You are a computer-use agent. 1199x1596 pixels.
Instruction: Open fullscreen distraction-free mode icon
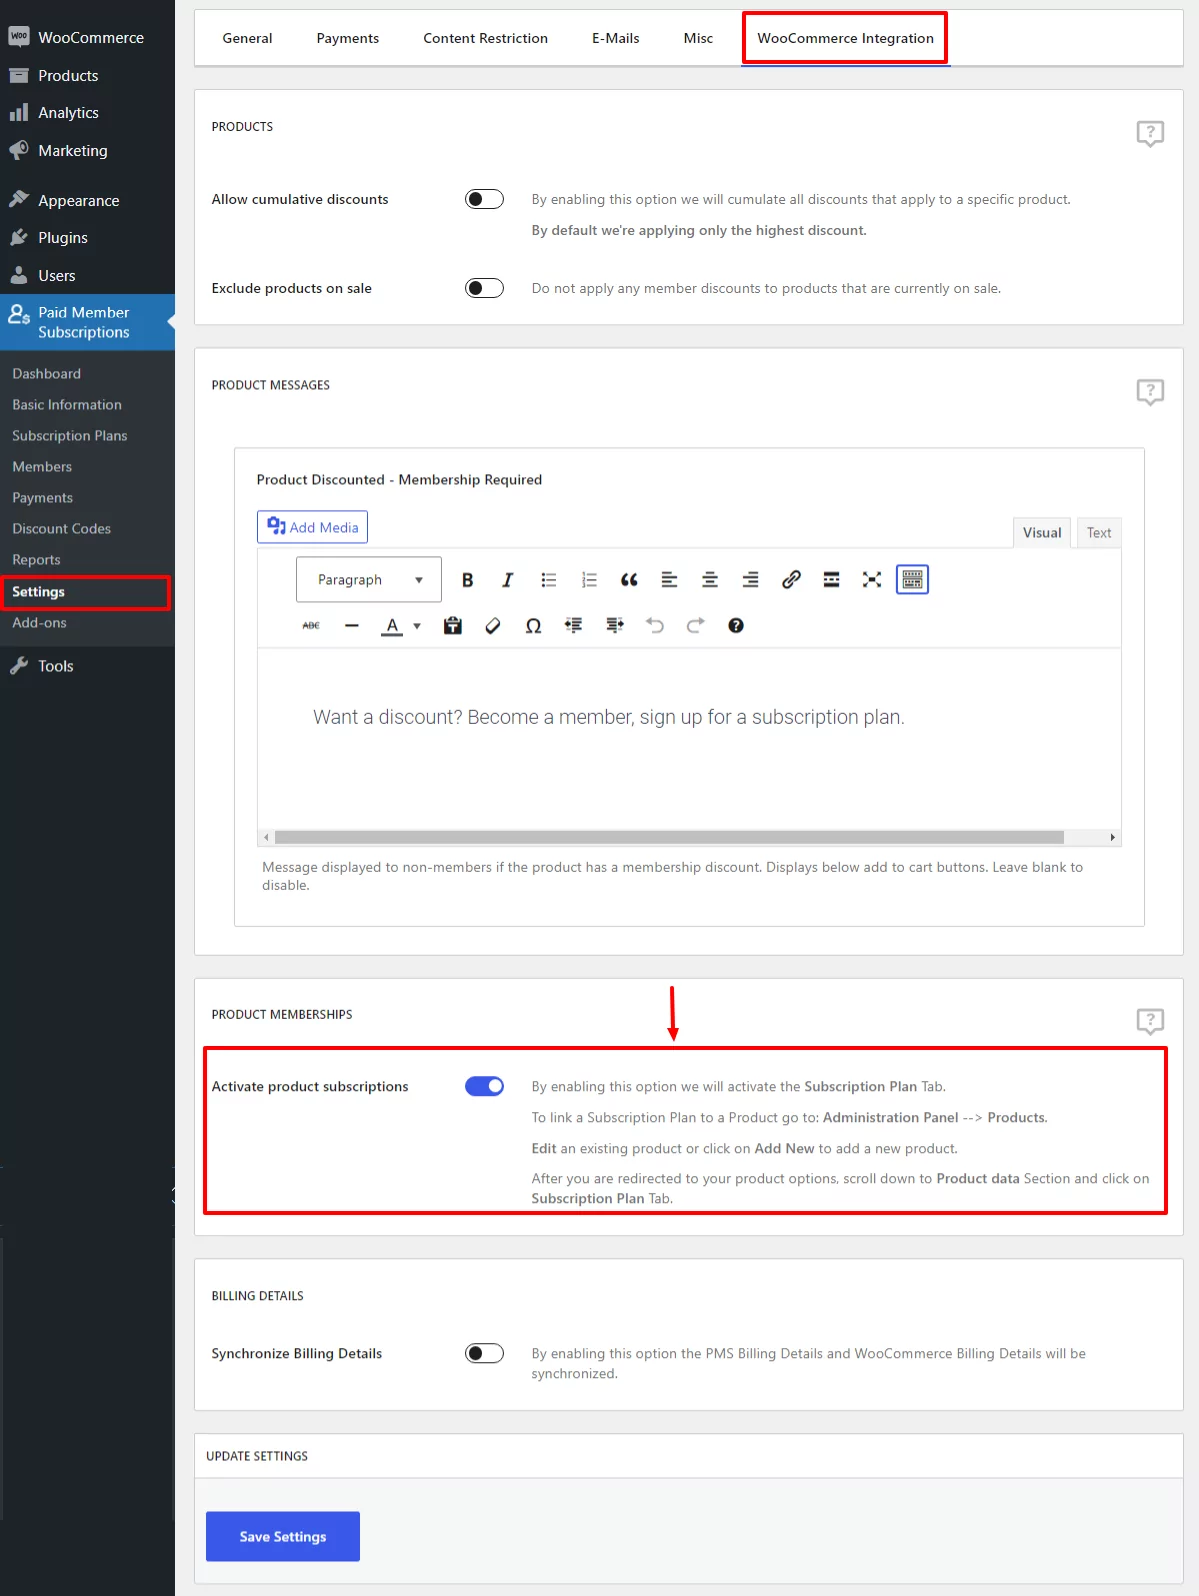click(872, 580)
